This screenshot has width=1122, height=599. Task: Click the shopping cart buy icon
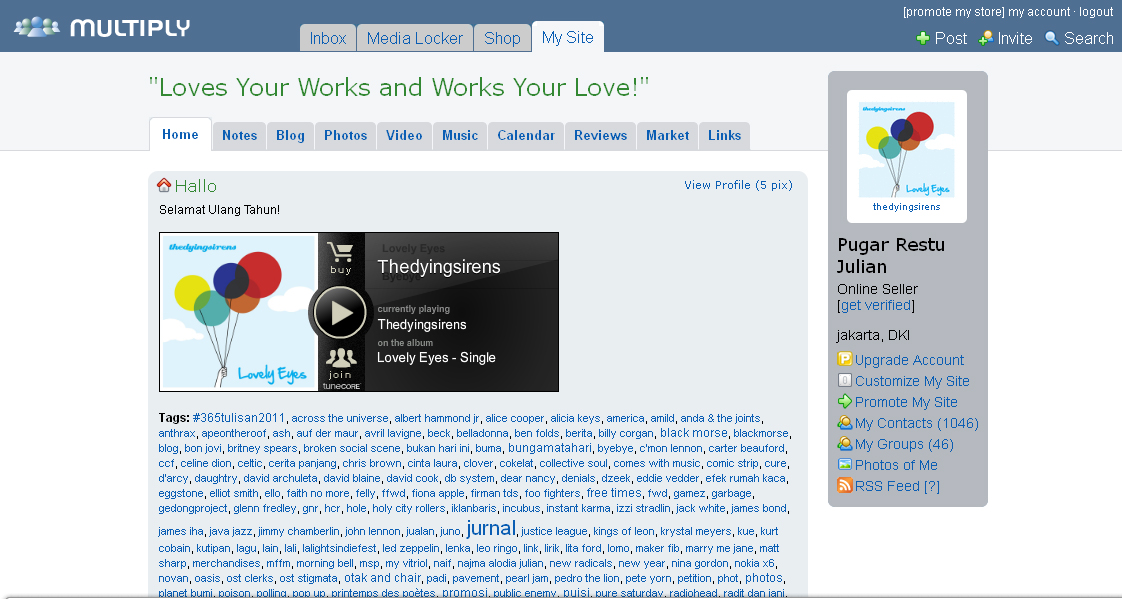(341, 253)
